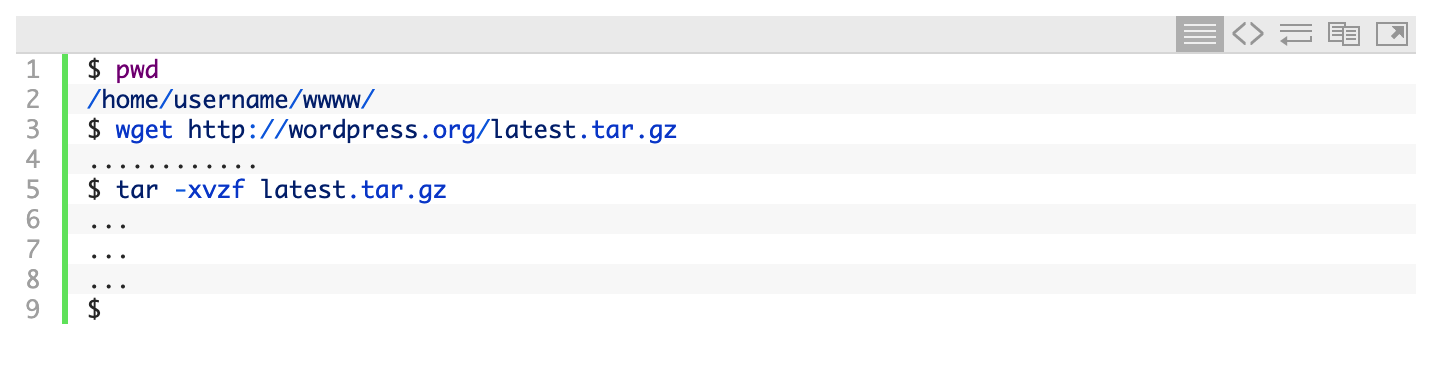Select line number 3 in the gutter
The height and width of the screenshot is (368, 1434).
coord(33,129)
